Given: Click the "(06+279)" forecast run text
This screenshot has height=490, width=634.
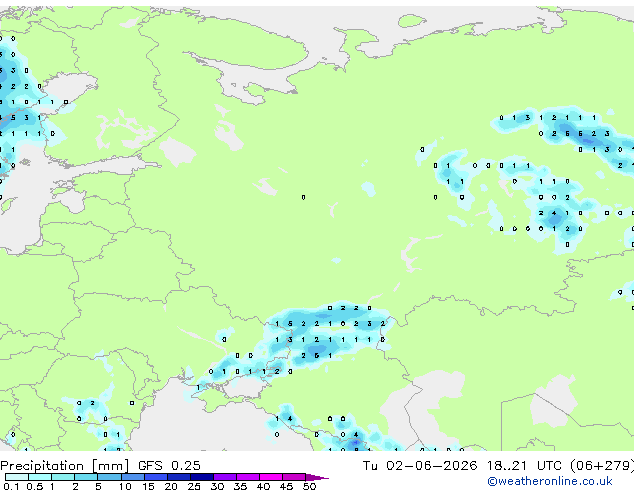Looking at the screenshot, I should [602, 465].
